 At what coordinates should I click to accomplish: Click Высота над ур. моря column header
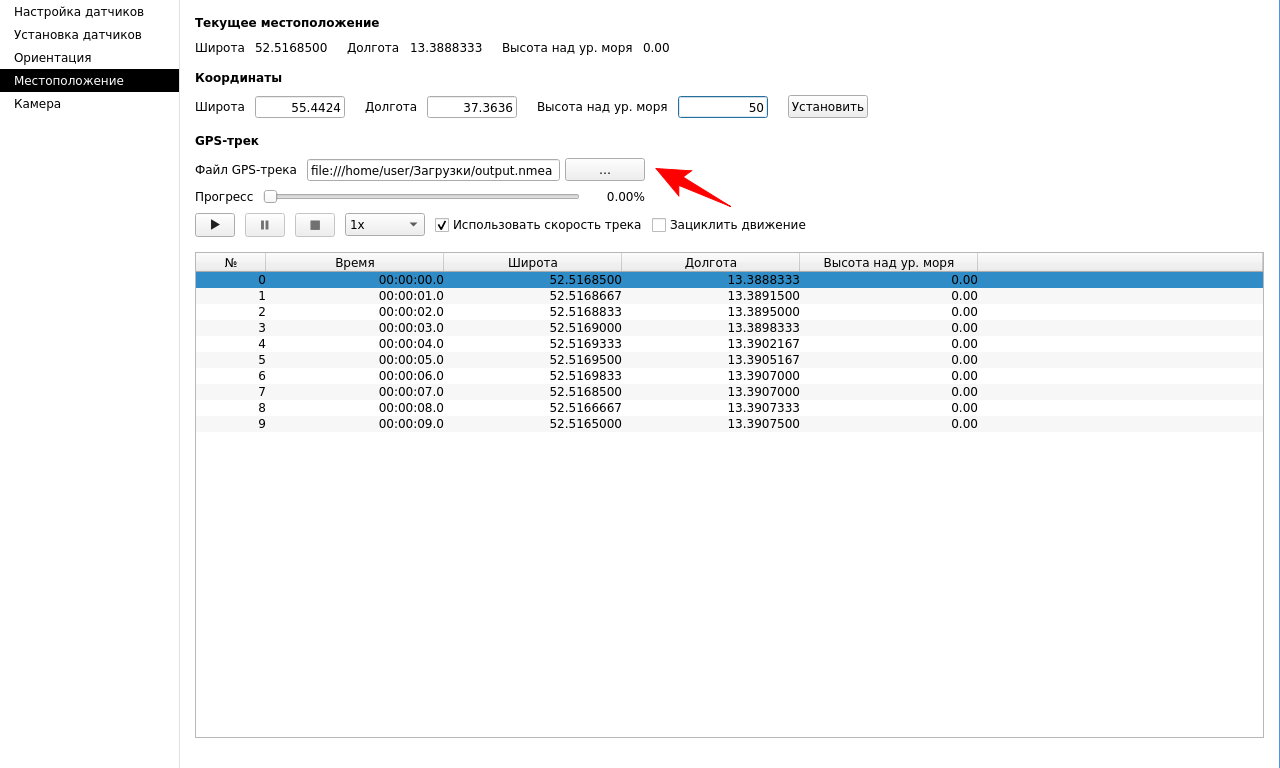pyautogui.click(x=889, y=263)
